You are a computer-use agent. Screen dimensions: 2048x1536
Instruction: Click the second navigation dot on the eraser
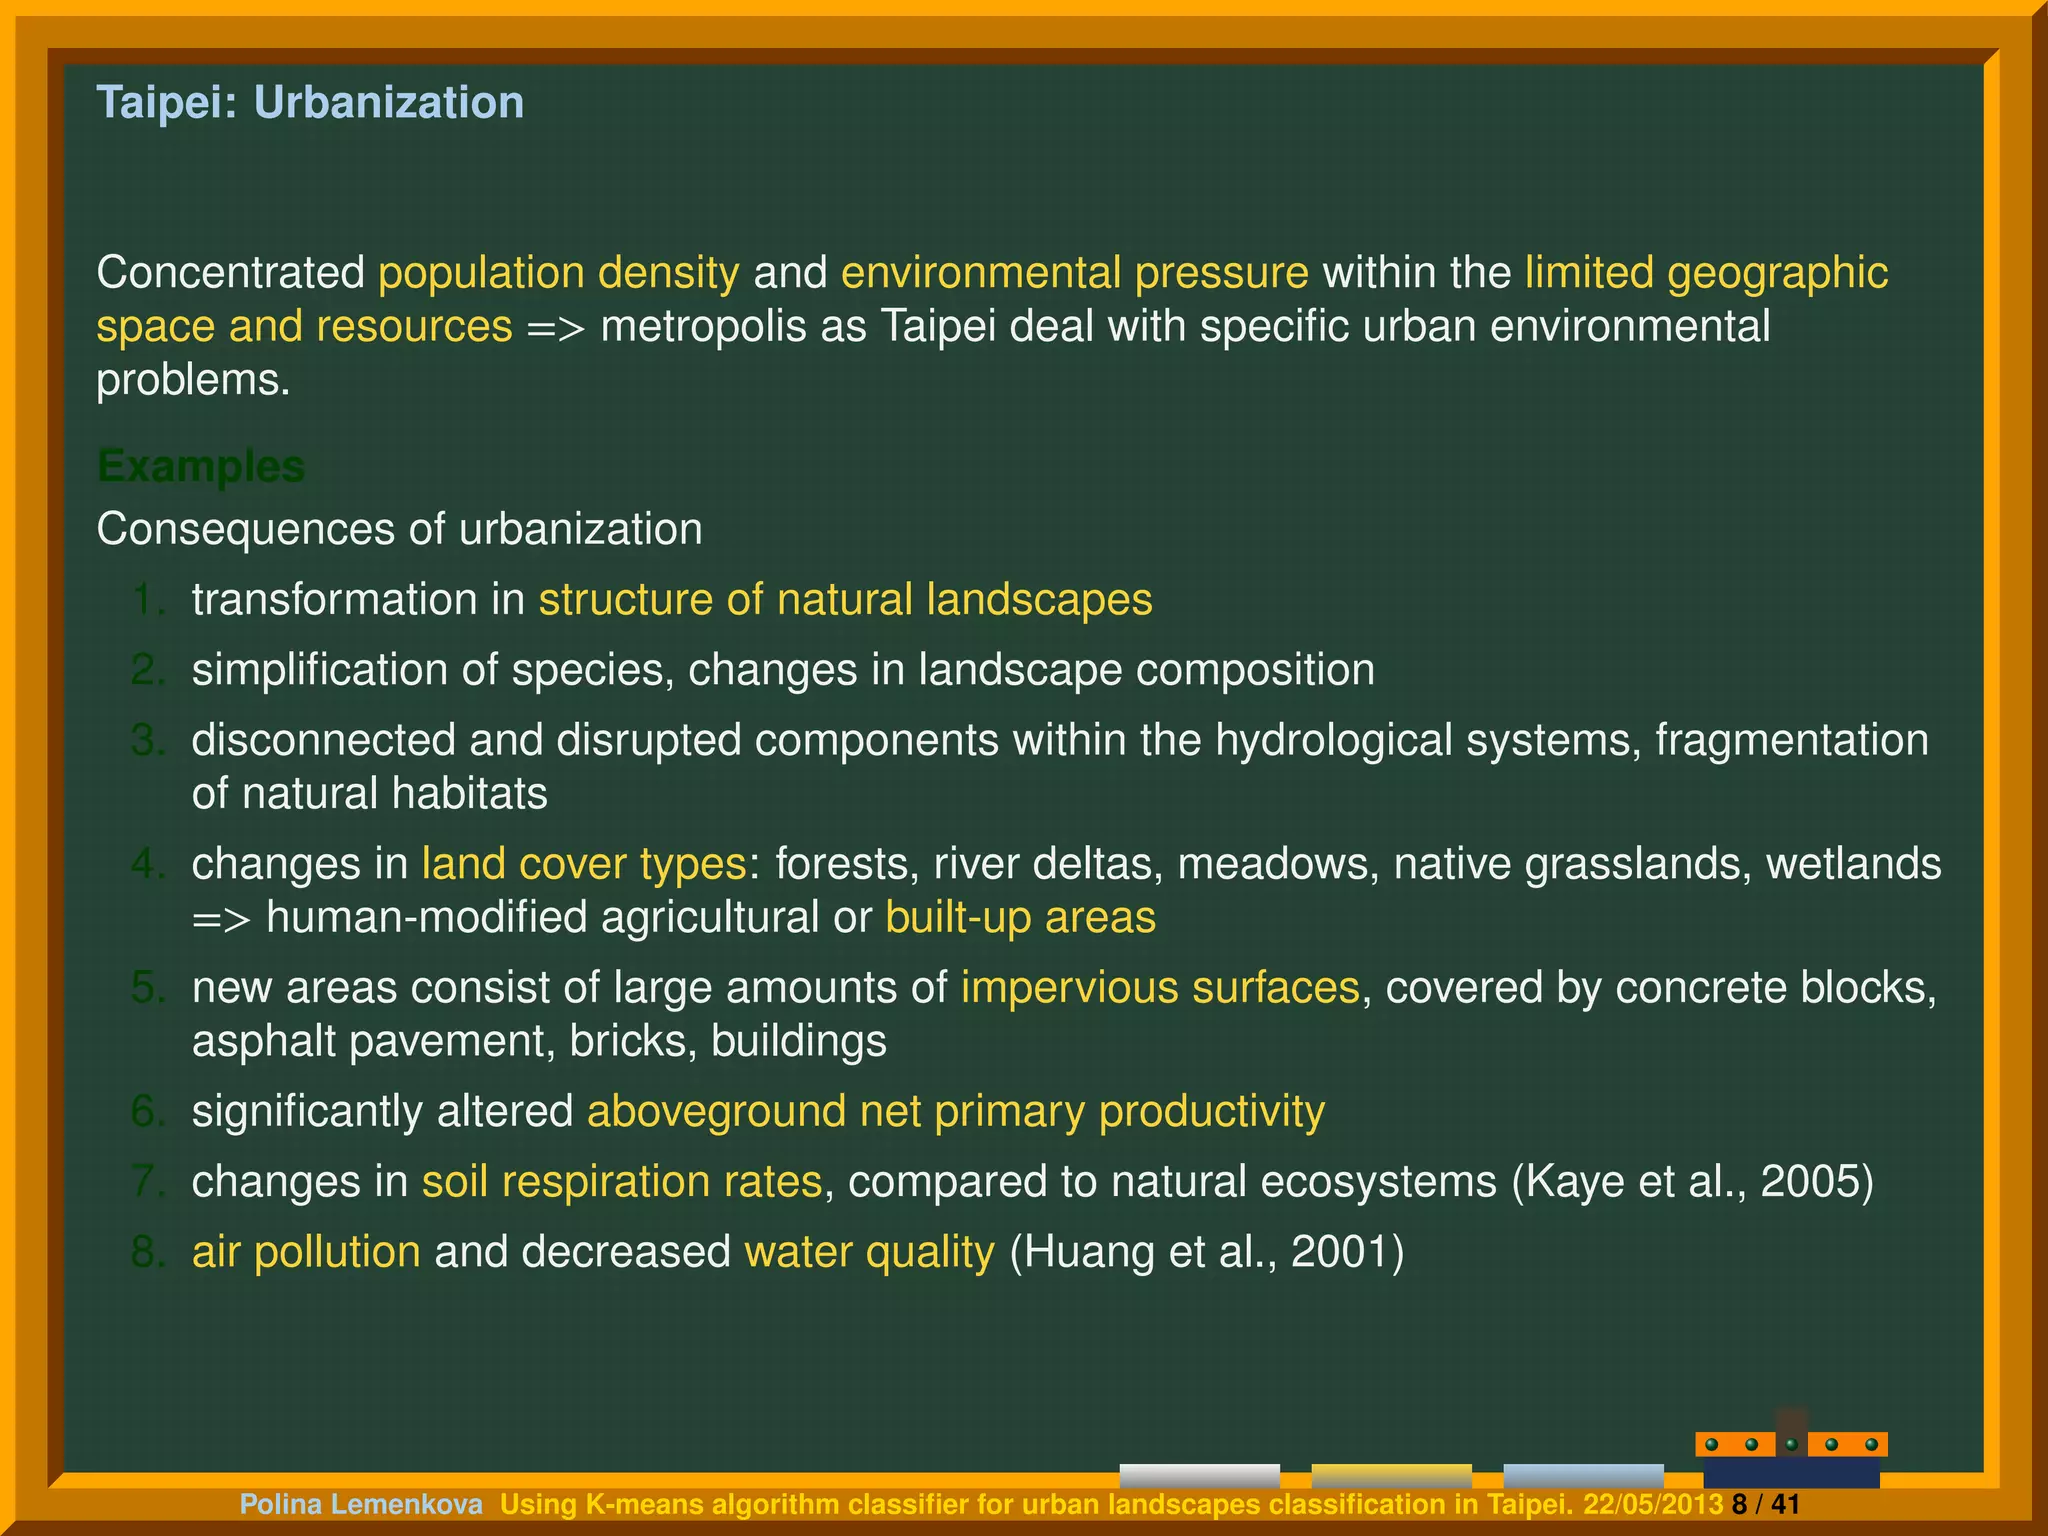[1751, 1444]
